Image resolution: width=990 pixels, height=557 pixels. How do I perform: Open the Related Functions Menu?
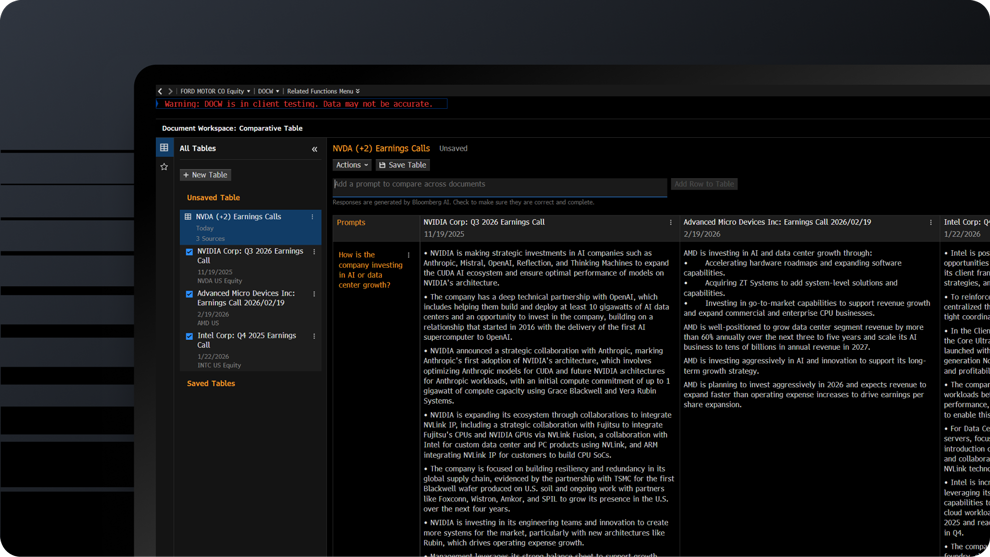[323, 91]
